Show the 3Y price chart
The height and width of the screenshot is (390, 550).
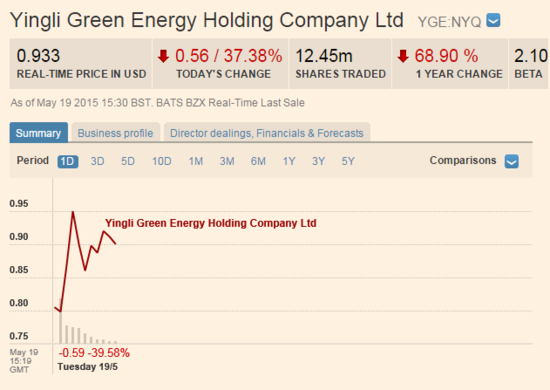coord(318,161)
